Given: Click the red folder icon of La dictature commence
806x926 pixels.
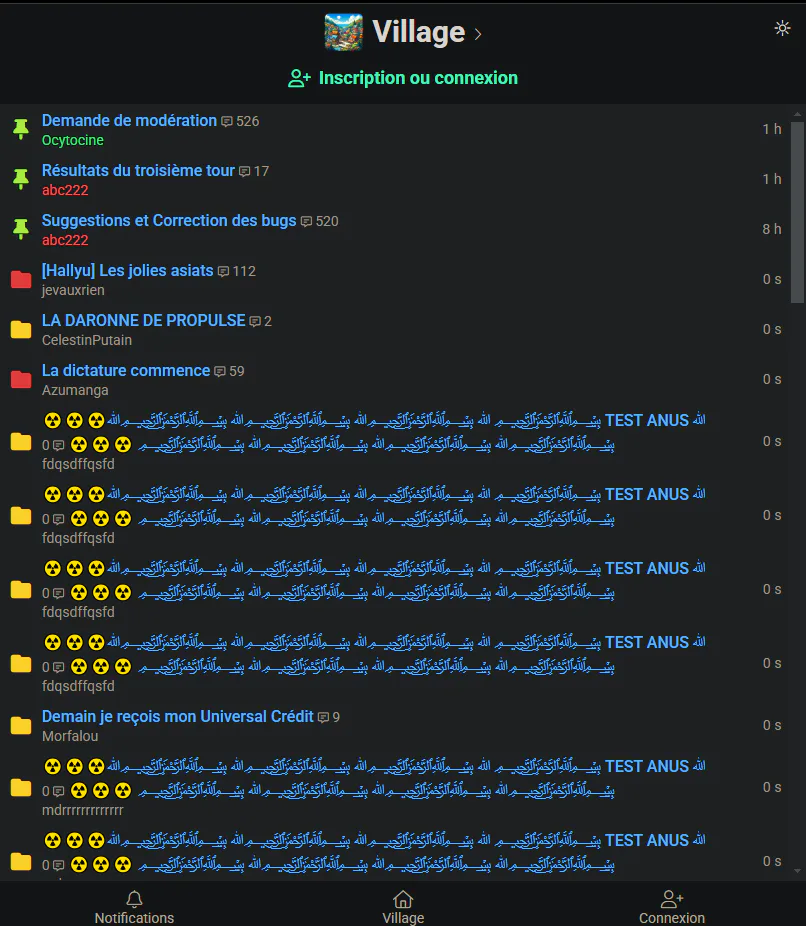Looking at the screenshot, I should (x=21, y=379).
